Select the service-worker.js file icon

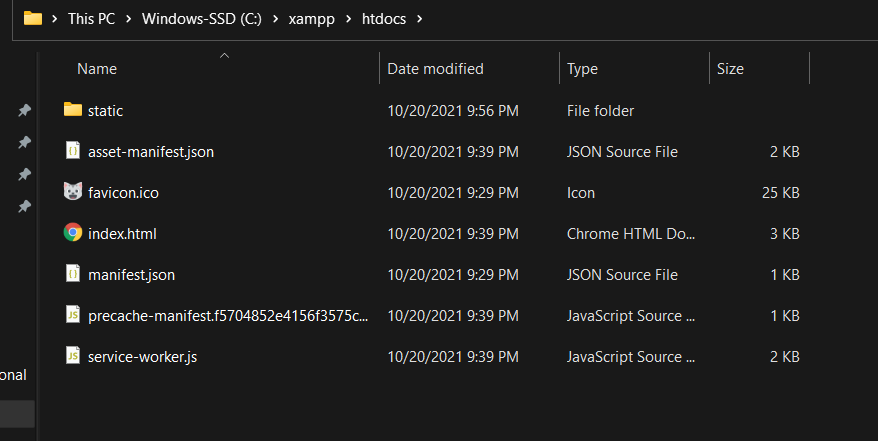73,355
